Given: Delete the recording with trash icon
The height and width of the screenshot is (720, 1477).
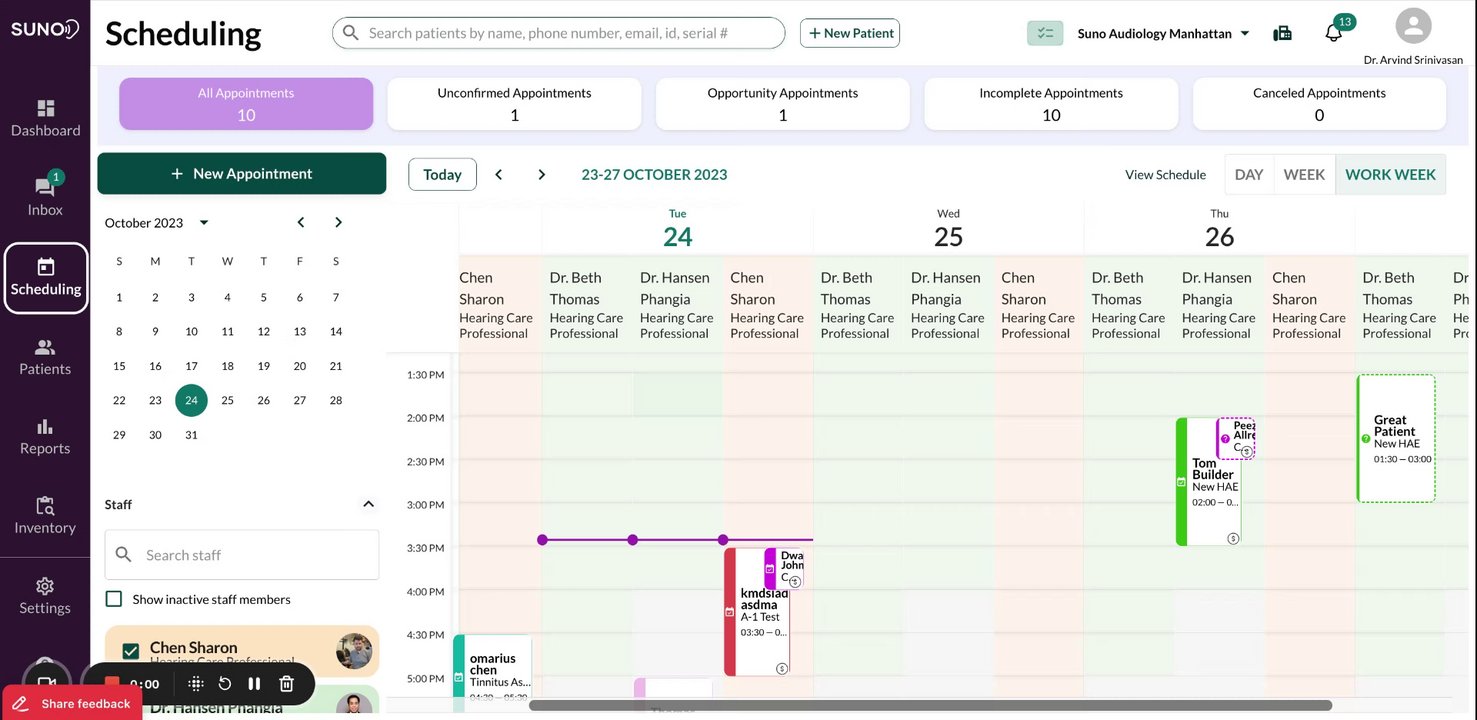Looking at the screenshot, I should [x=286, y=684].
